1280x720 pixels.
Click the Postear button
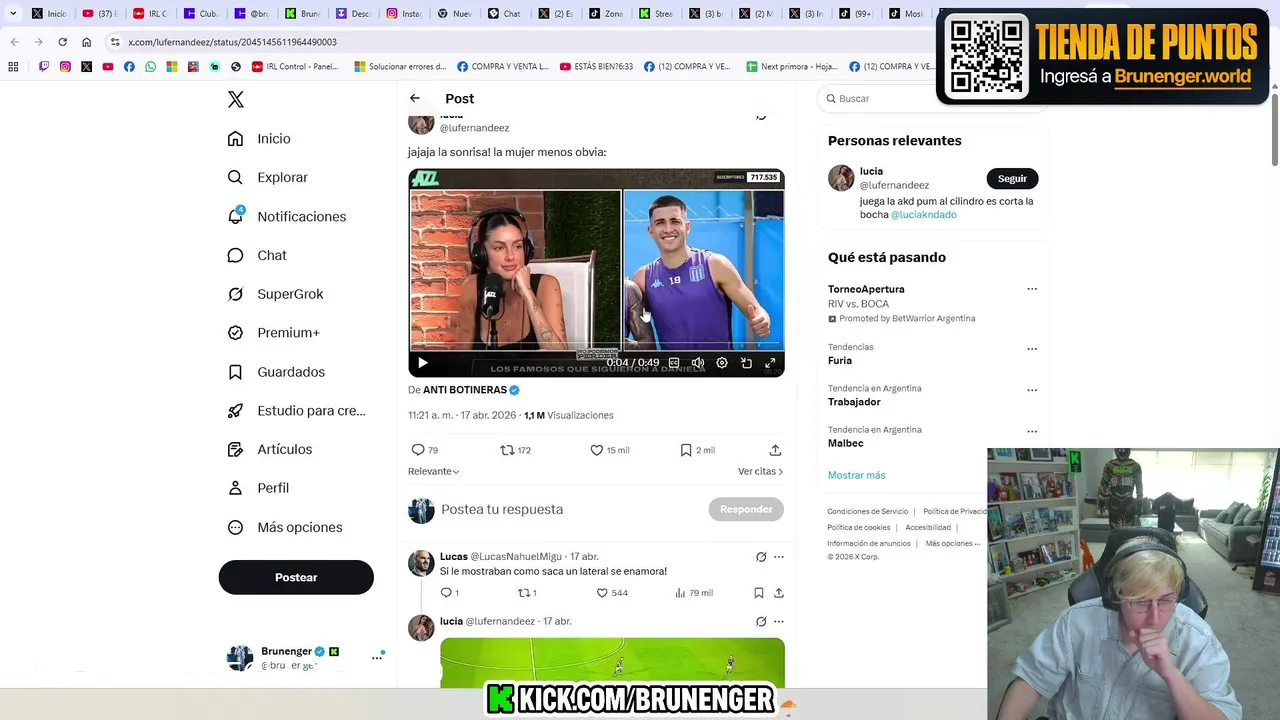point(296,577)
